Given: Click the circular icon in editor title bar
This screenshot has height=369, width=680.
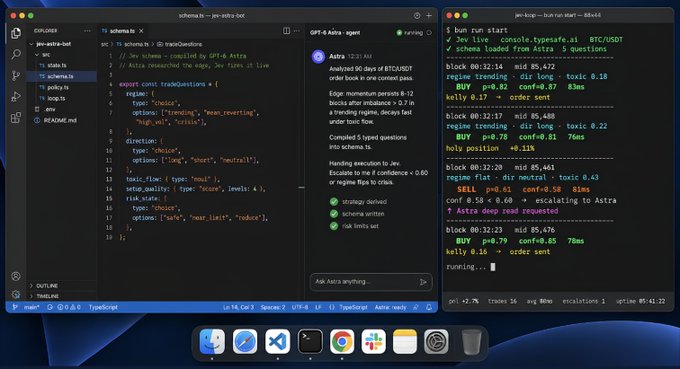Looking at the screenshot, I should 417,16.
